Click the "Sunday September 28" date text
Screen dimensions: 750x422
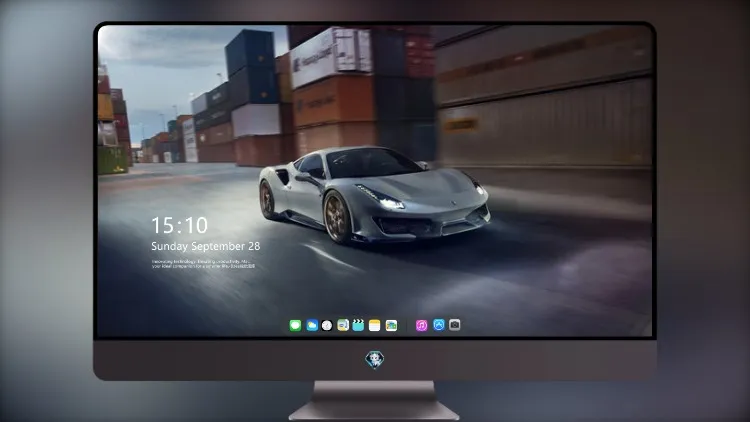[206, 246]
